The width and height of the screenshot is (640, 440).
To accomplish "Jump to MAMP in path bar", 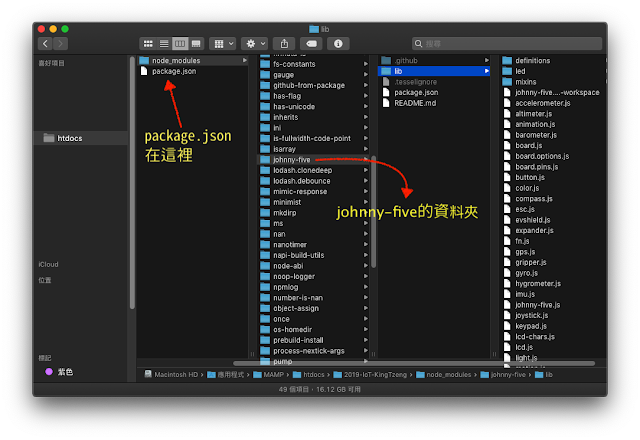I will [269, 374].
